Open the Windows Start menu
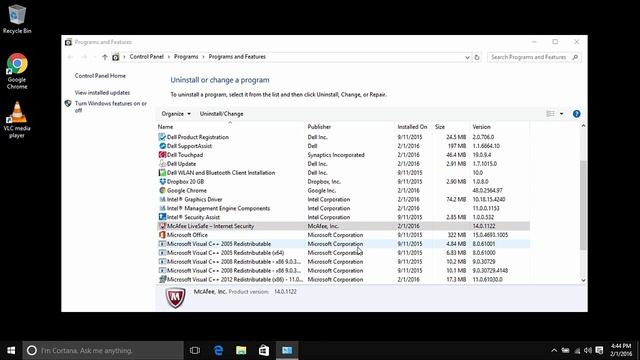Viewport: 640px width, 360px height. pyautogui.click(x=11, y=350)
